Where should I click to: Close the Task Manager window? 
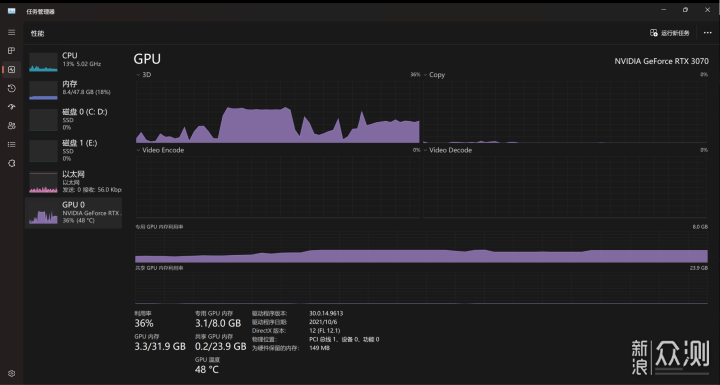click(707, 10)
